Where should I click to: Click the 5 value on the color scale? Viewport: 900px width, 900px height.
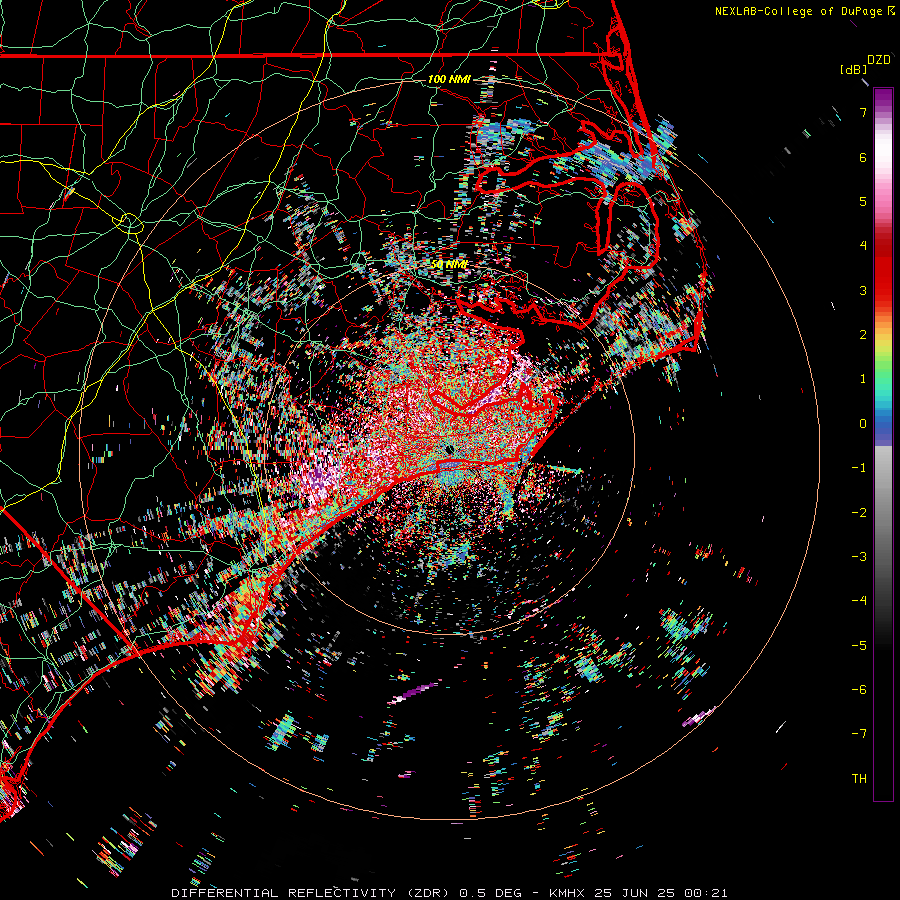coord(863,201)
